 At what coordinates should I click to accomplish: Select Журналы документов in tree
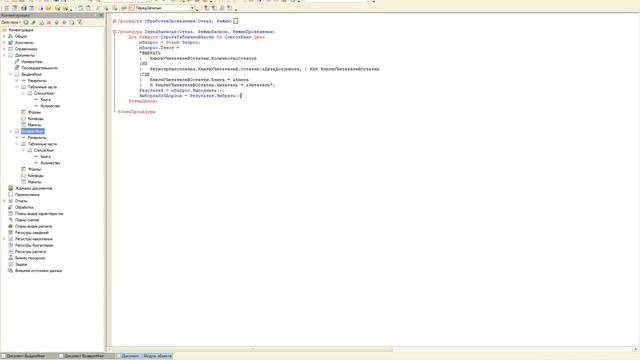33,188
